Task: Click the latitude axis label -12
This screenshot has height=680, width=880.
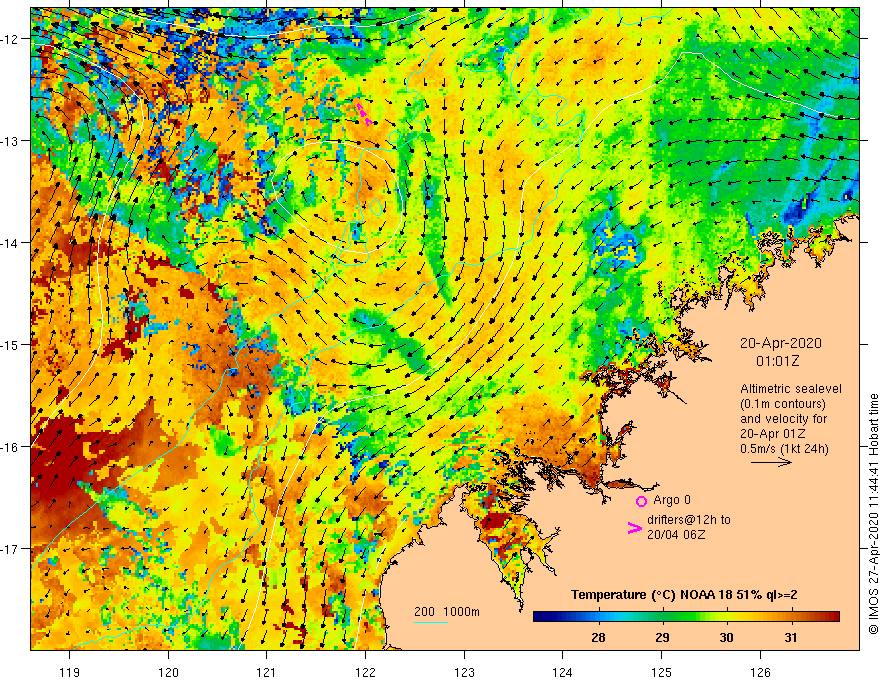Action: [10, 39]
